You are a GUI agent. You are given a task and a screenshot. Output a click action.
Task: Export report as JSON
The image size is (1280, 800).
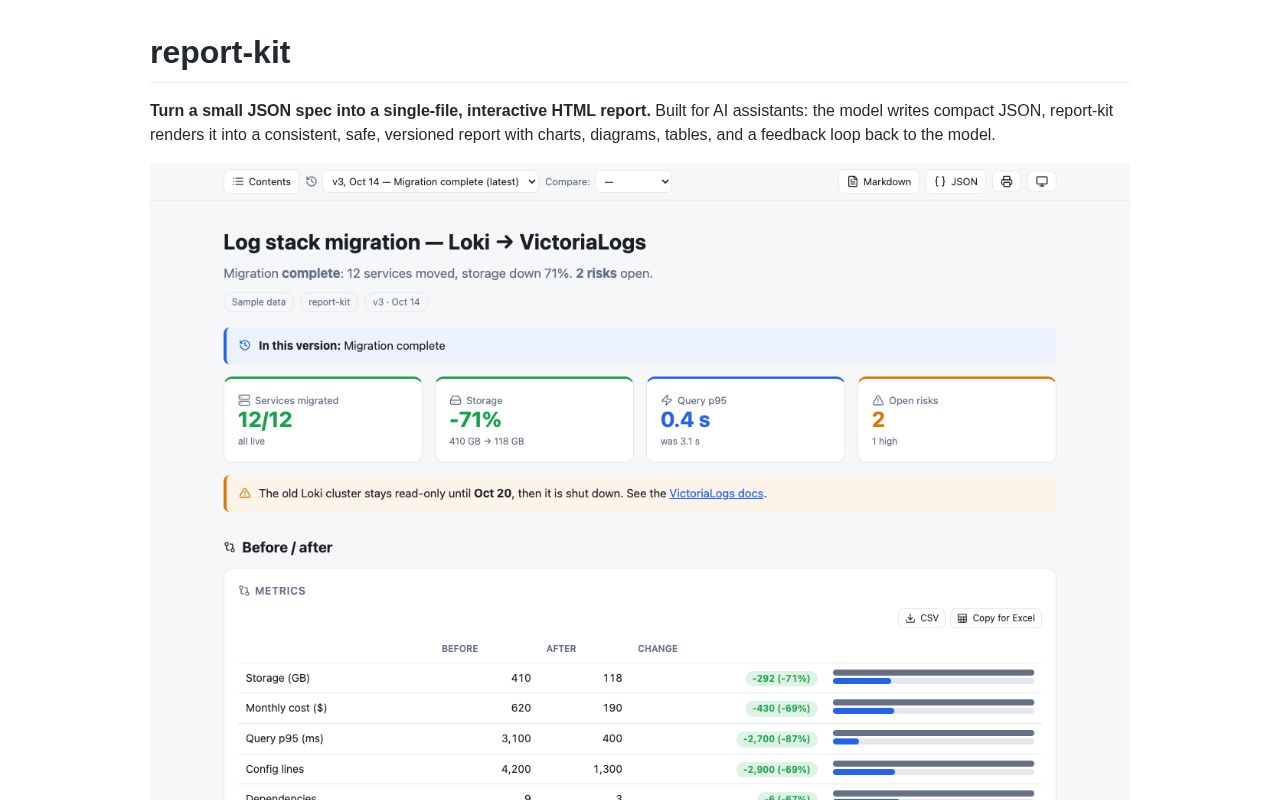coord(955,181)
